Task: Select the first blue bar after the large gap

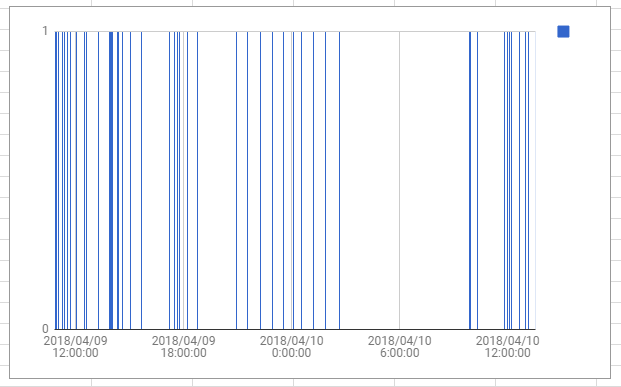Action: point(470,180)
